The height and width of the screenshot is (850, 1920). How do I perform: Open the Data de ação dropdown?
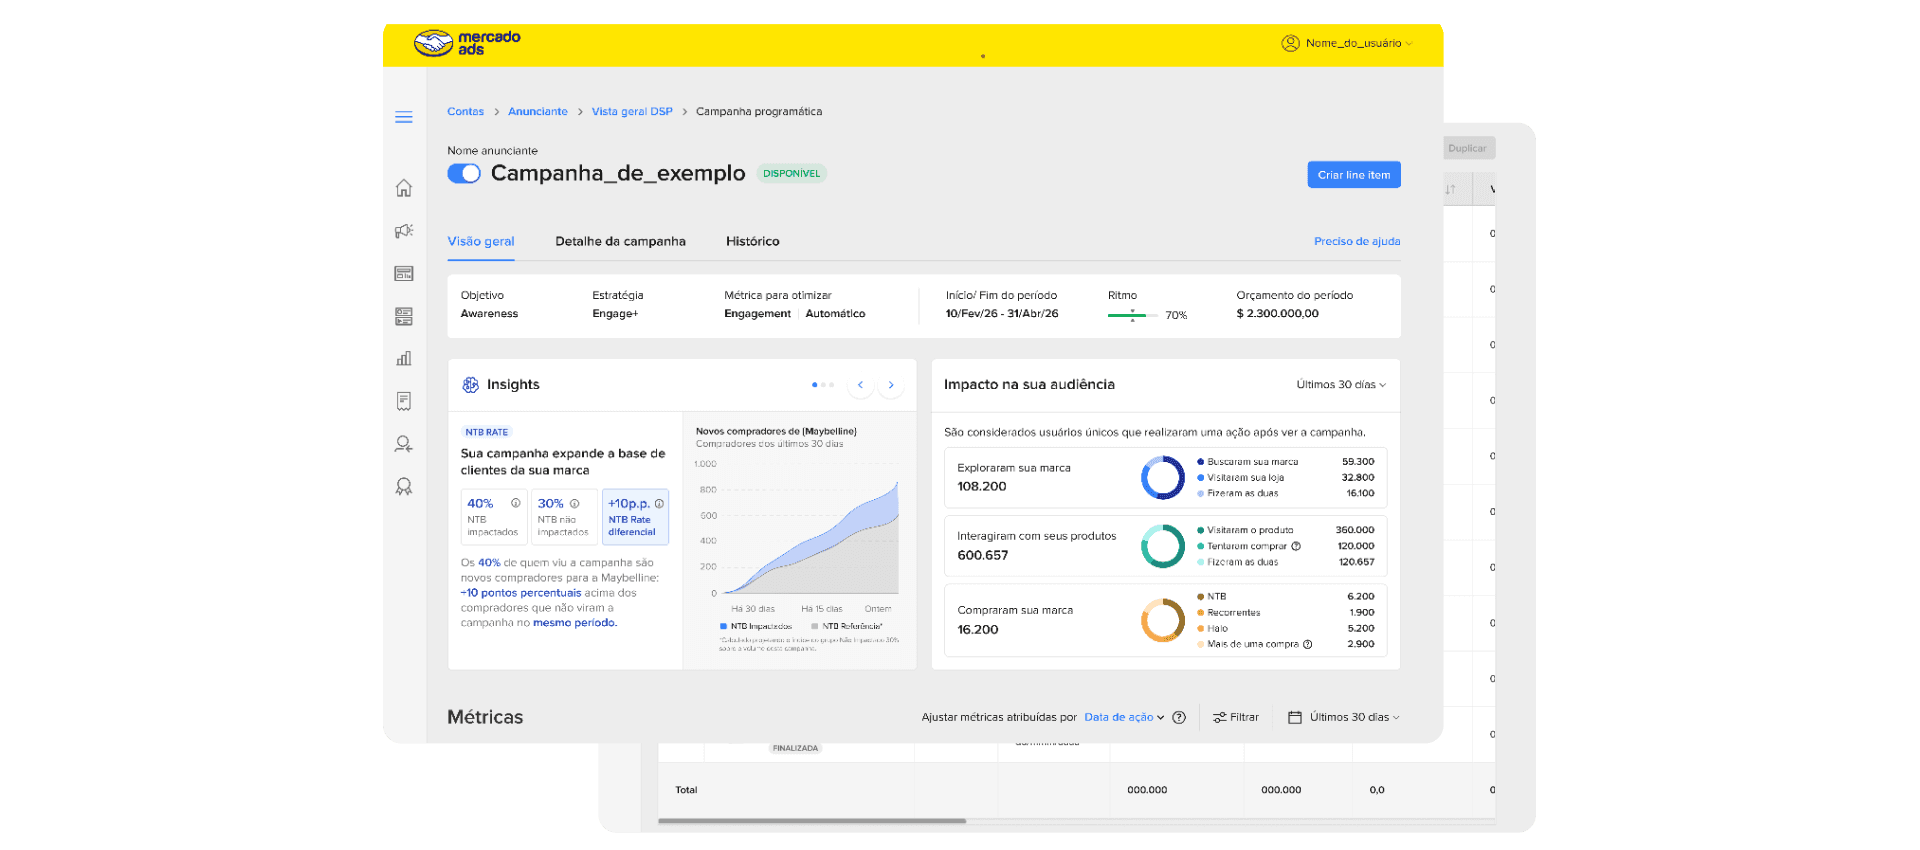[1124, 717]
